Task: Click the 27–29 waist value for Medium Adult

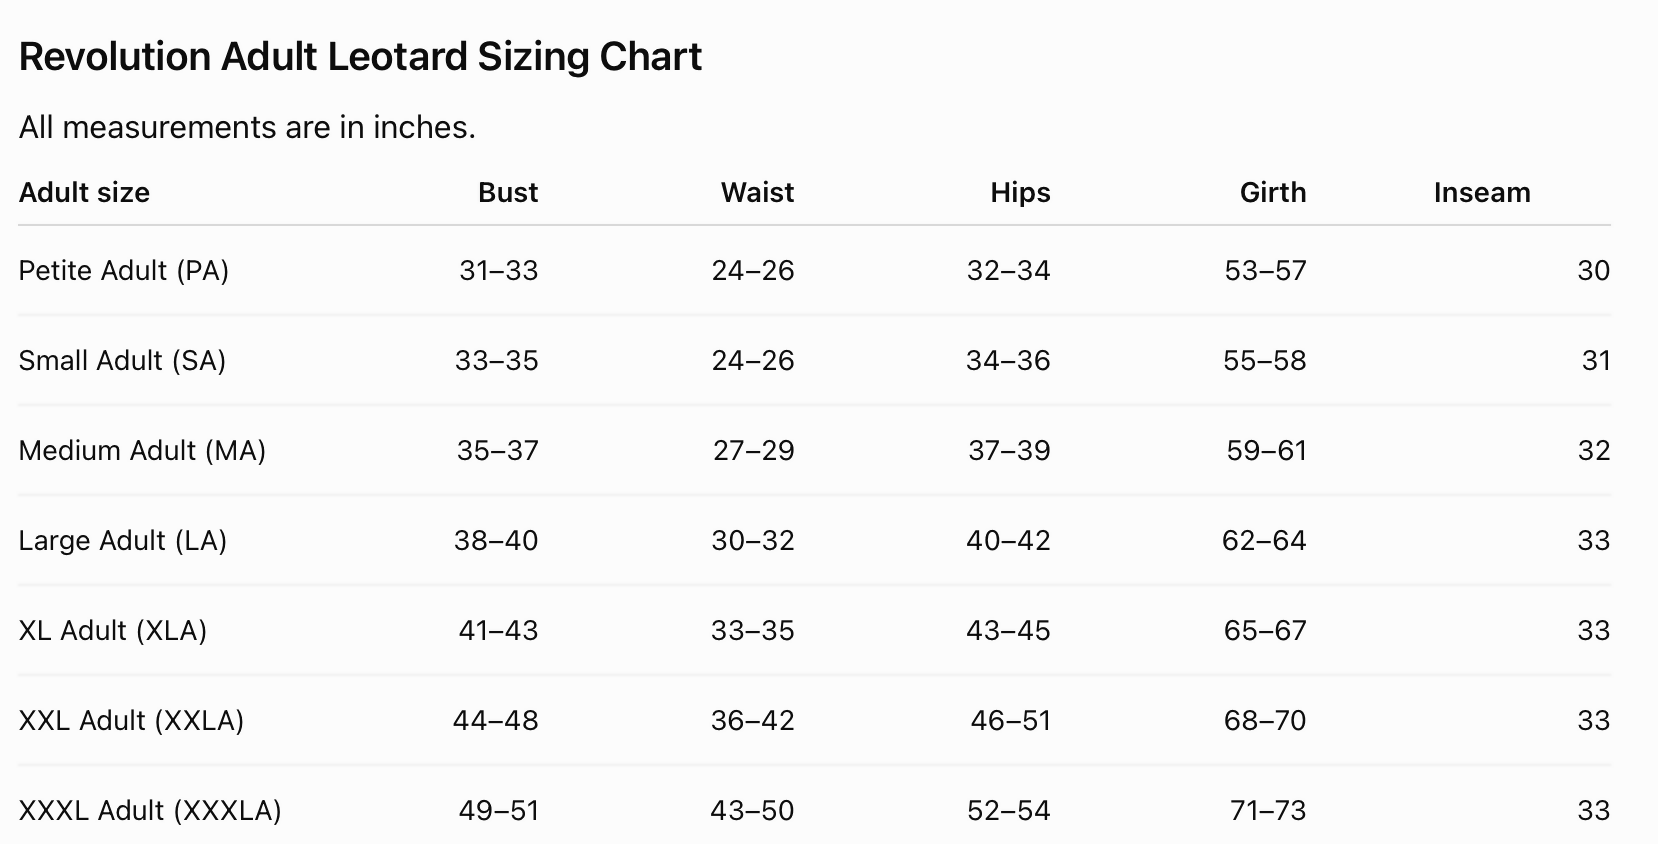Action: click(x=754, y=451)
